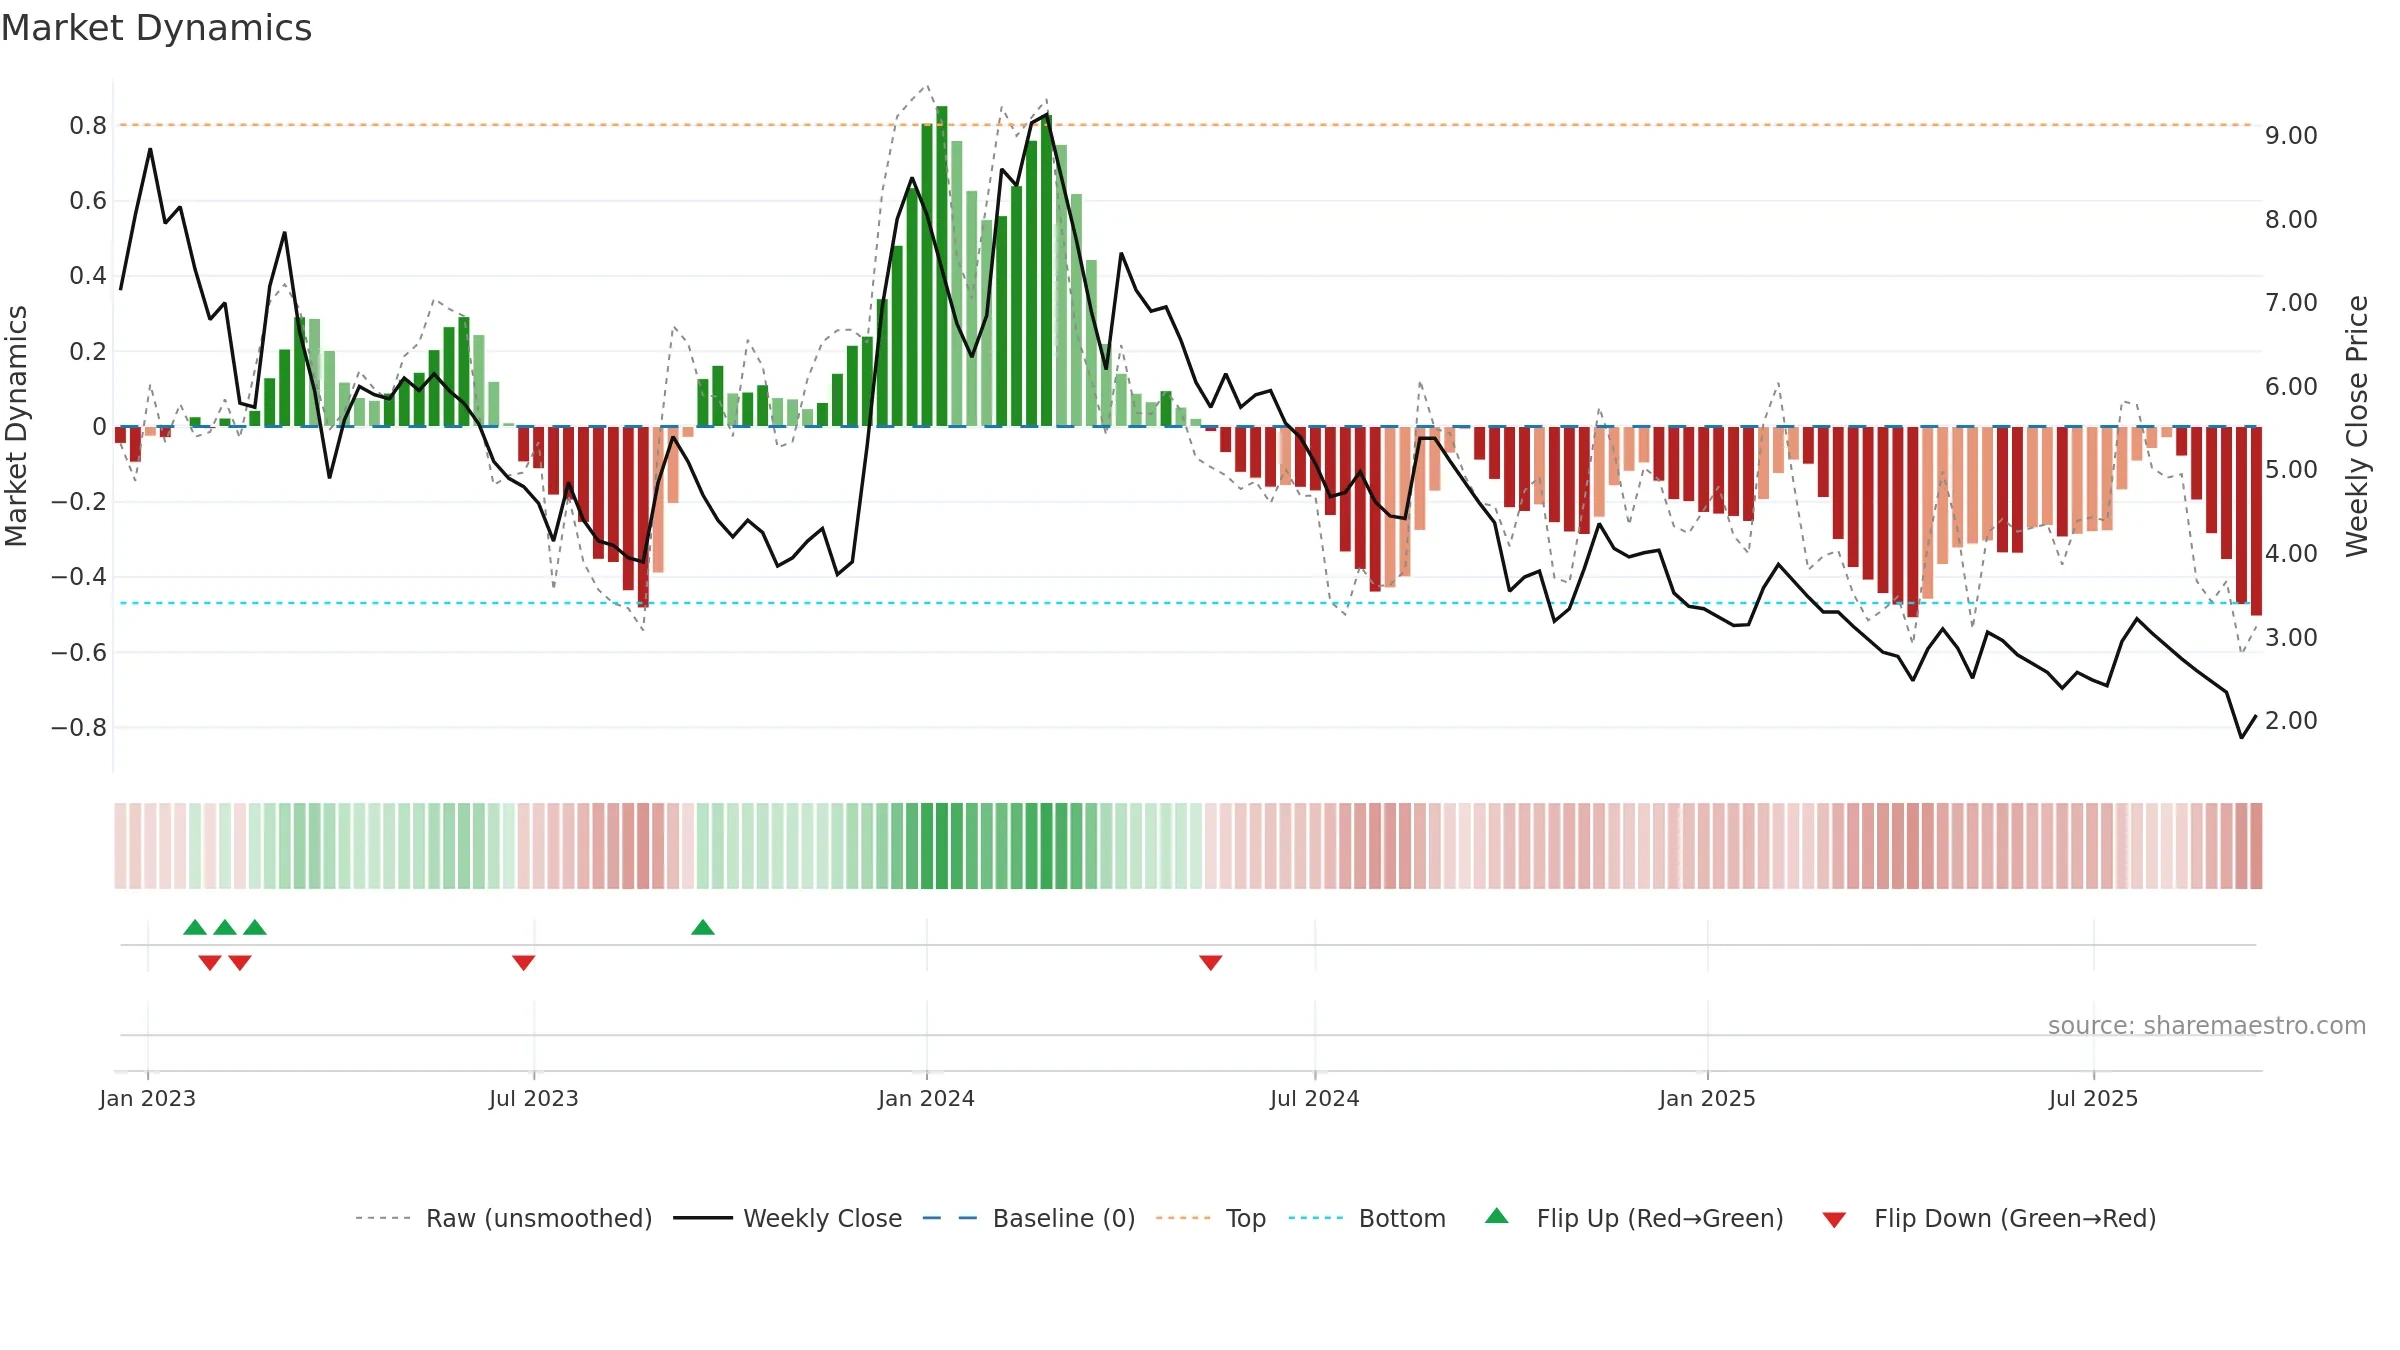Image resolution: width=2400 pixels, height=1350 pixels.
Task: Click the 9.00 price axis label
Action: (2291, 136)
